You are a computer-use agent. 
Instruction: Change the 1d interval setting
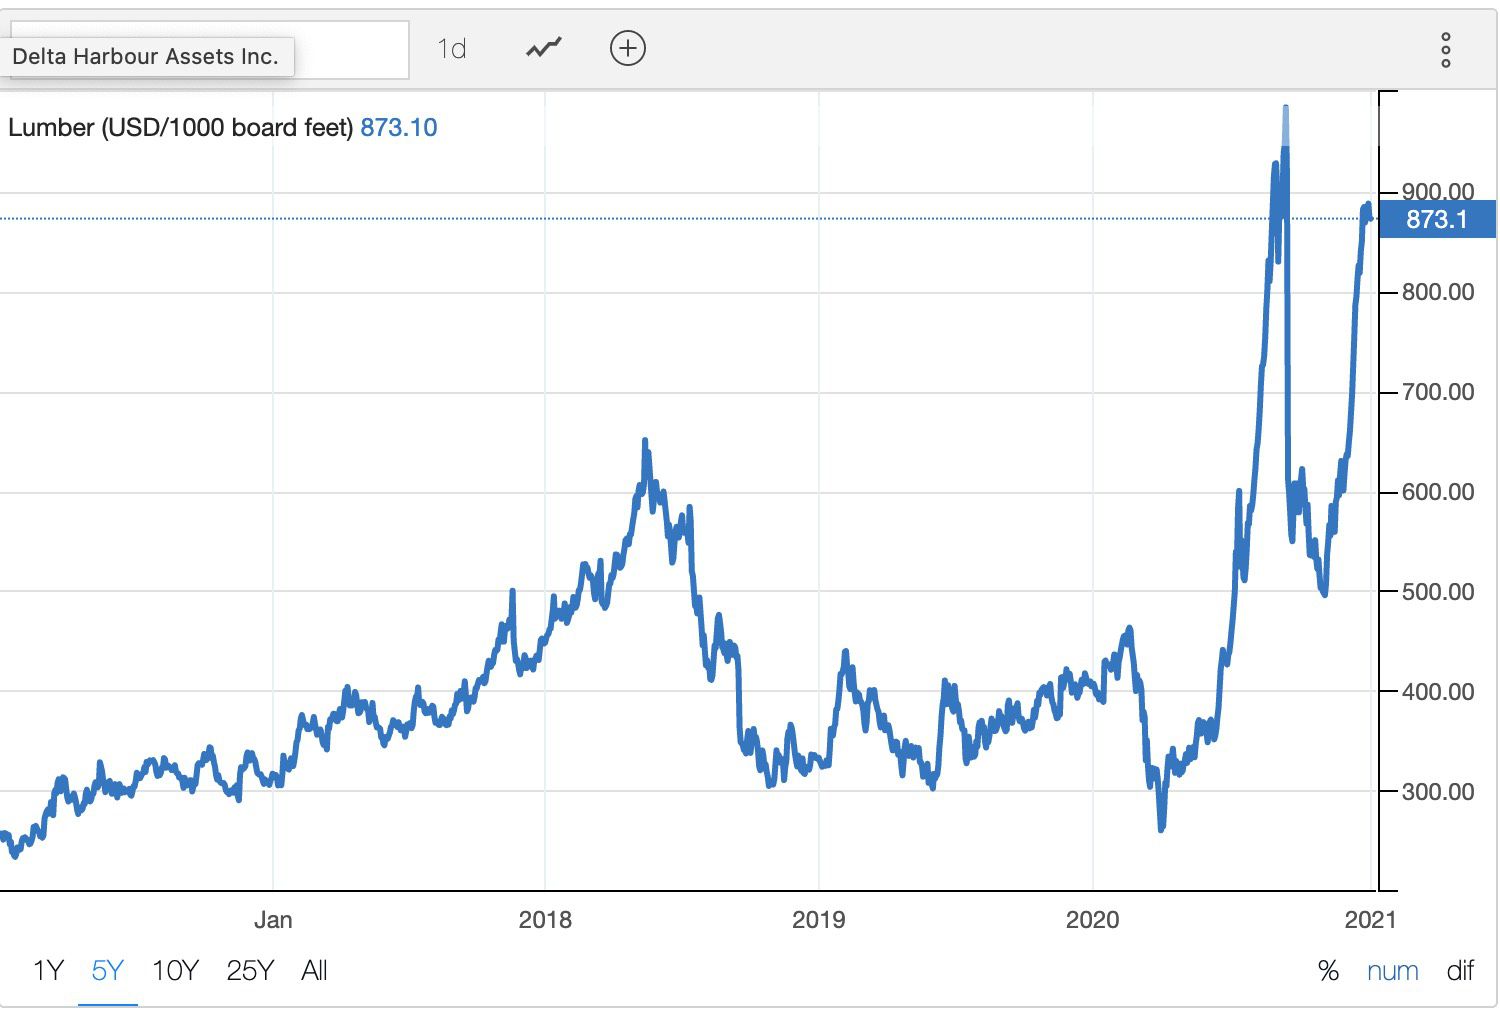(x=452, y=48)
